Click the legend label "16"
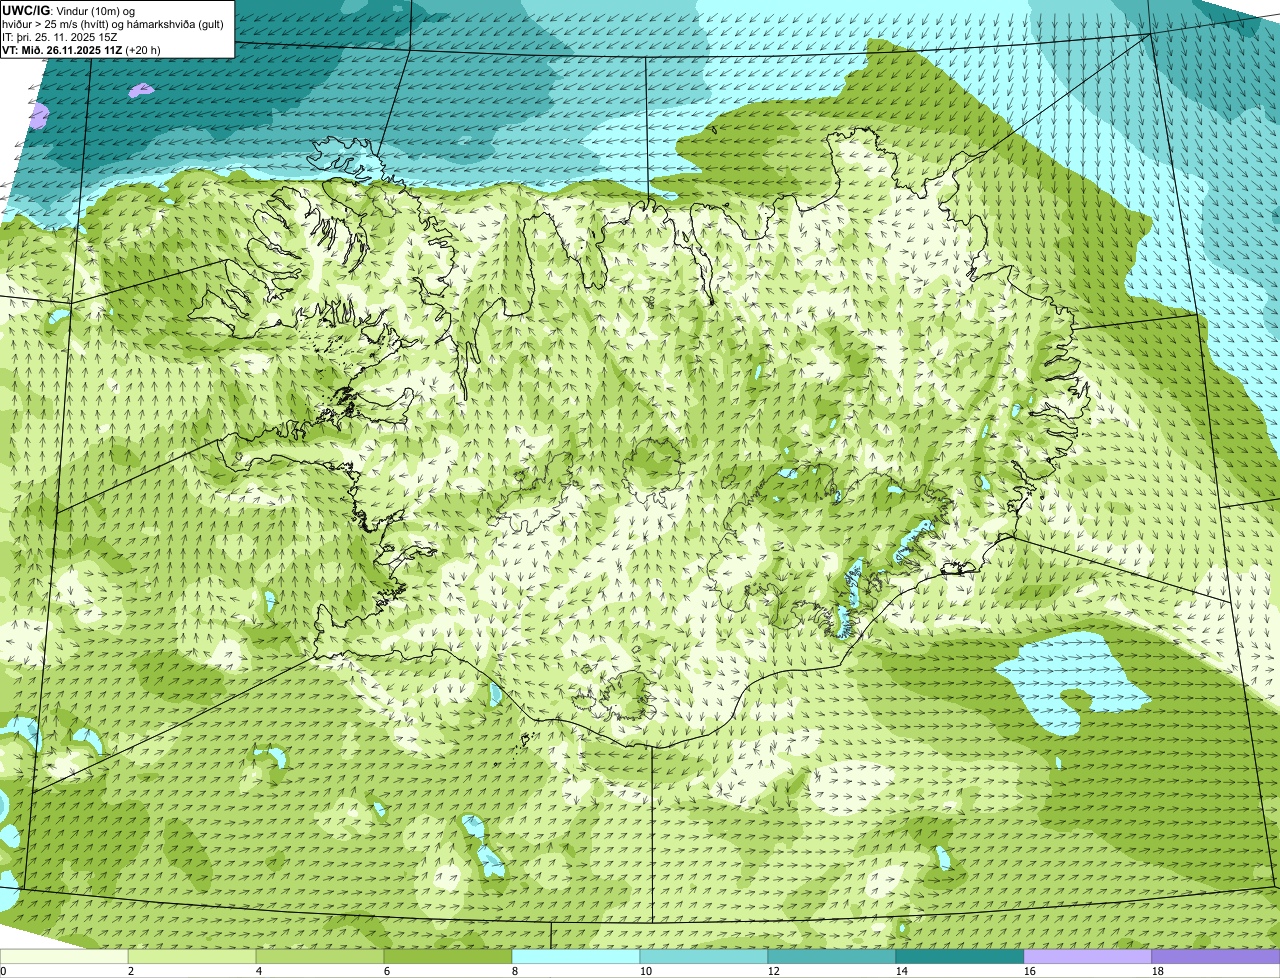Image resolution: width=1280 pixels, height=978 pixels. (x=1030, y=971)
